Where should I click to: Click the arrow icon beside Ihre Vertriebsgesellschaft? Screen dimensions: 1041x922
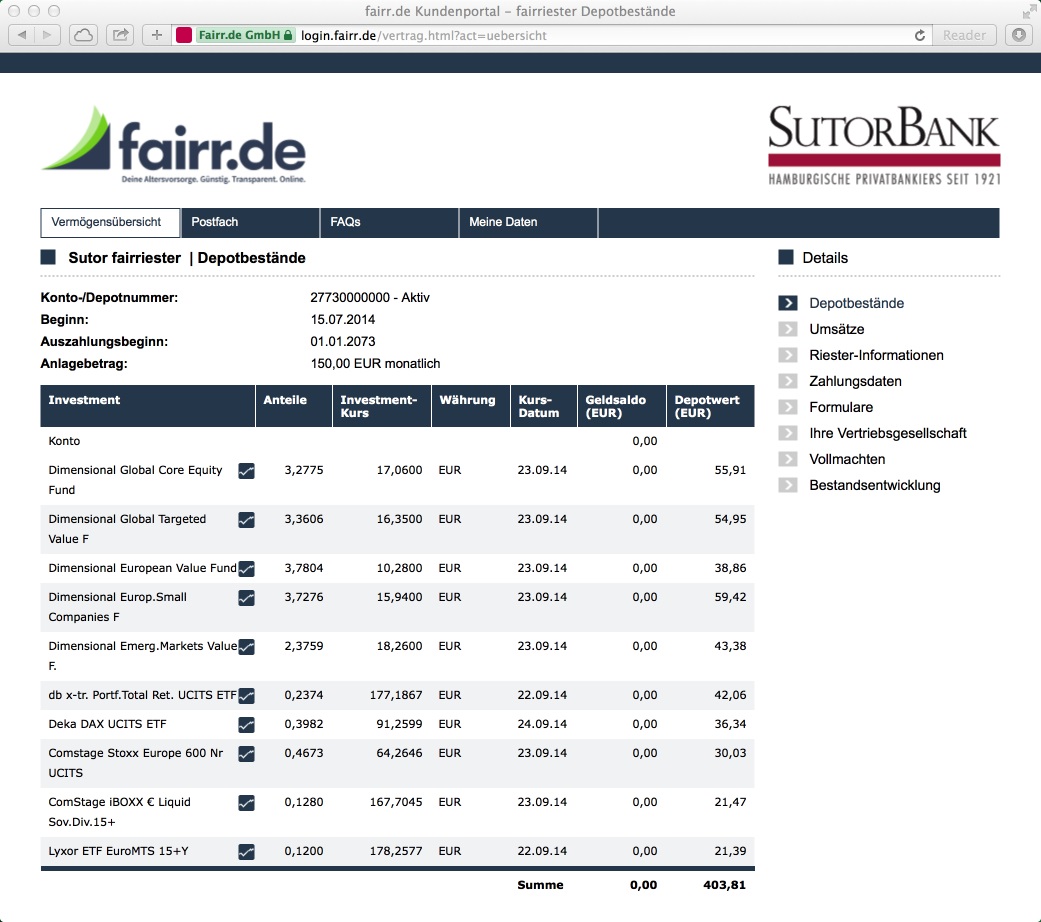[787, 433]
